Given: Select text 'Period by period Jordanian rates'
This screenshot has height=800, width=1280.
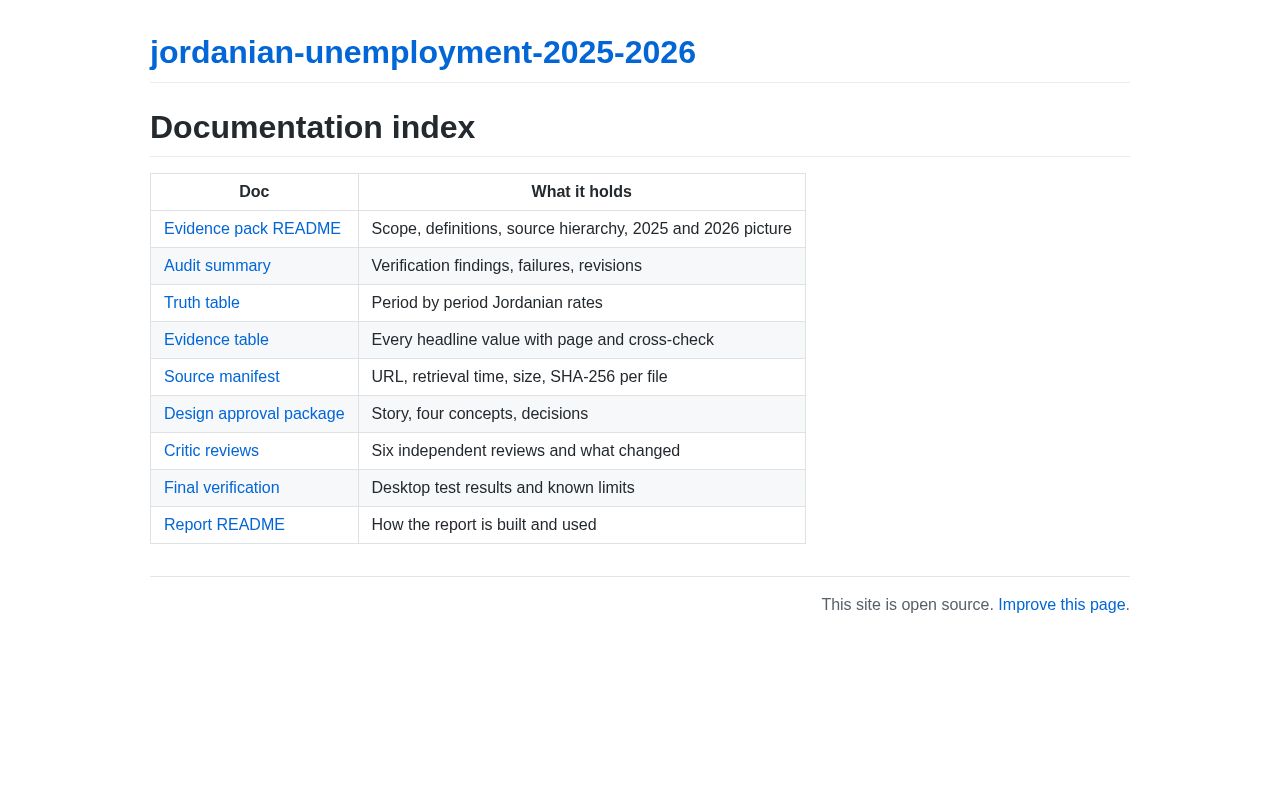Looking at the screenshot, I should [x=487, y=303].
